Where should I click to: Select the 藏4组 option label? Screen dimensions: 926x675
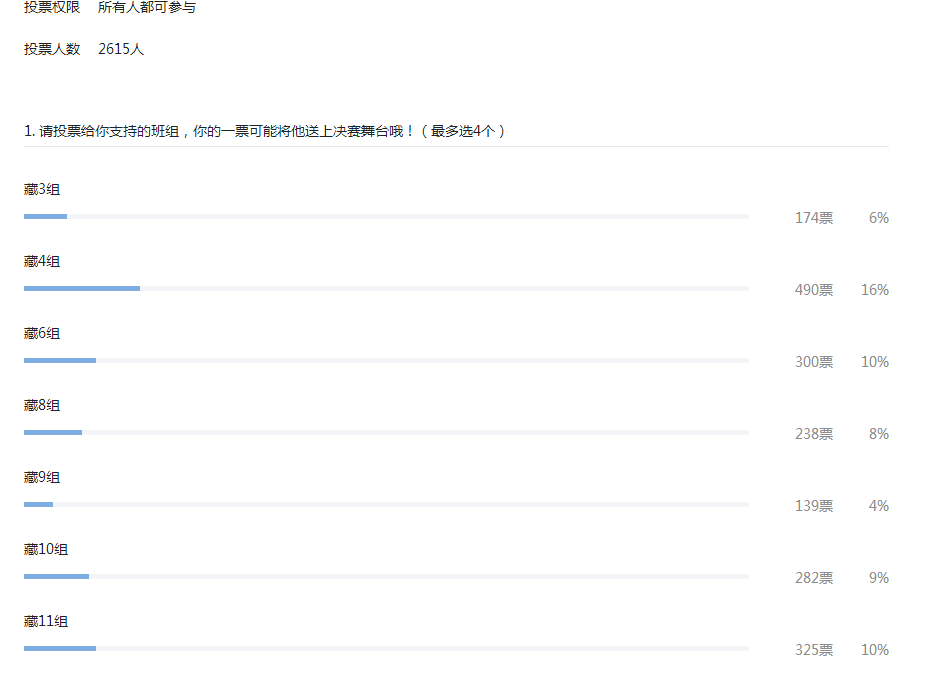[42, 262]
